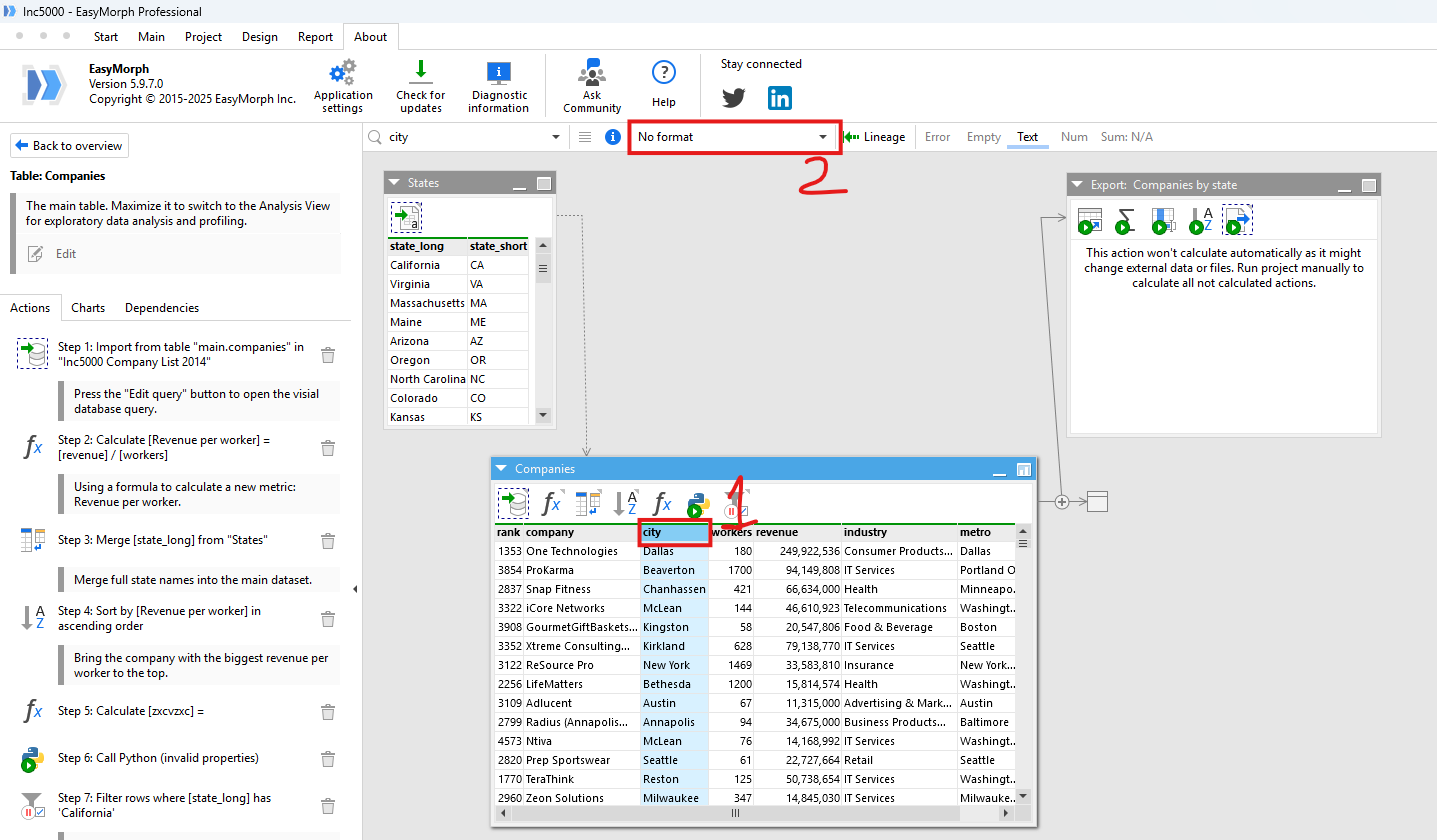Open the city column selector dropdown
This screenshot has width=1437, height=840.
[x=556, y=137]
